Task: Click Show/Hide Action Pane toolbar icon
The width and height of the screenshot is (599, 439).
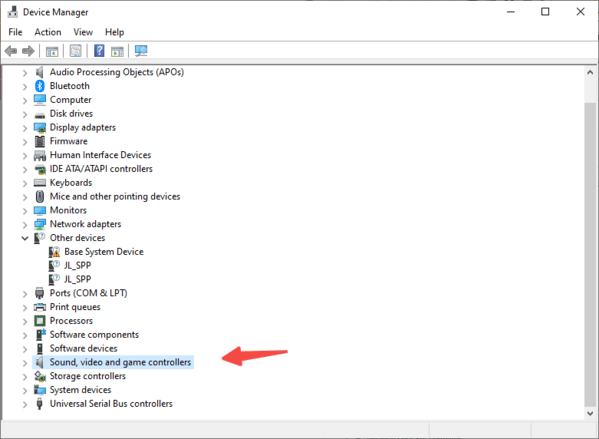Action: [117, 51]
